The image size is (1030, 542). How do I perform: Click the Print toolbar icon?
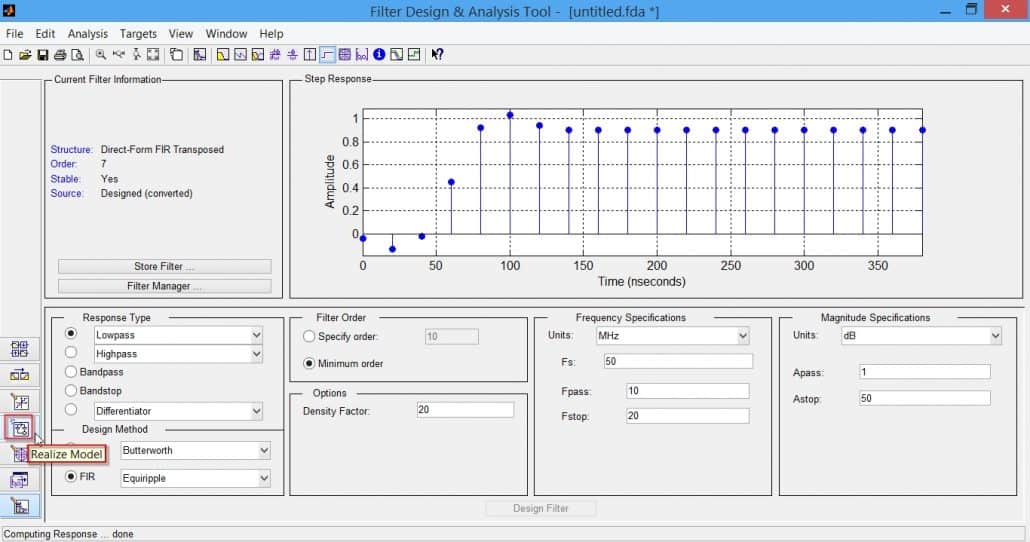[60, 55]
